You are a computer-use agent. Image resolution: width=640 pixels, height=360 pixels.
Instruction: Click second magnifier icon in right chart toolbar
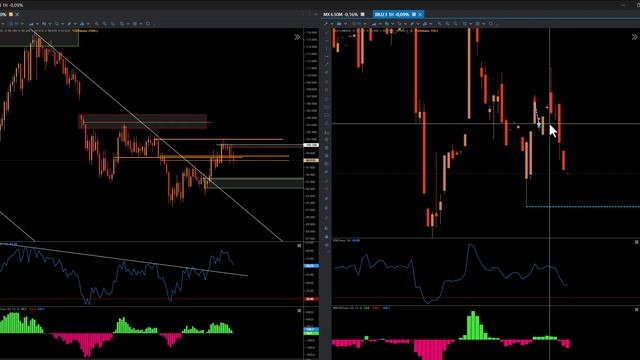click(x=447, y=24)
